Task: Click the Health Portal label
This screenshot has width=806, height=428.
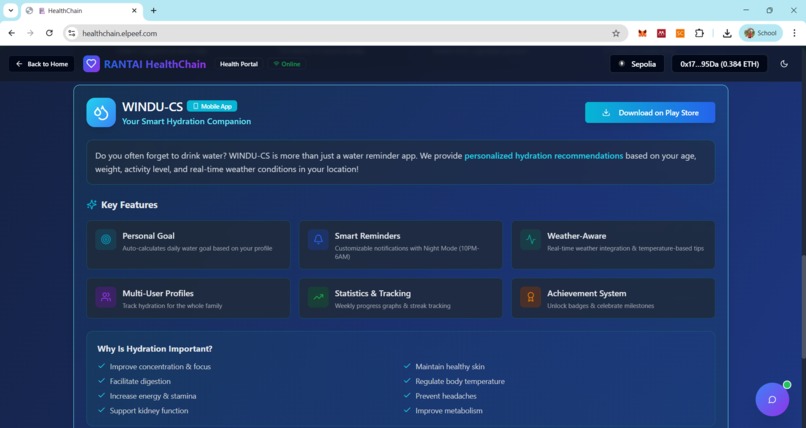Action: point(239,64)
